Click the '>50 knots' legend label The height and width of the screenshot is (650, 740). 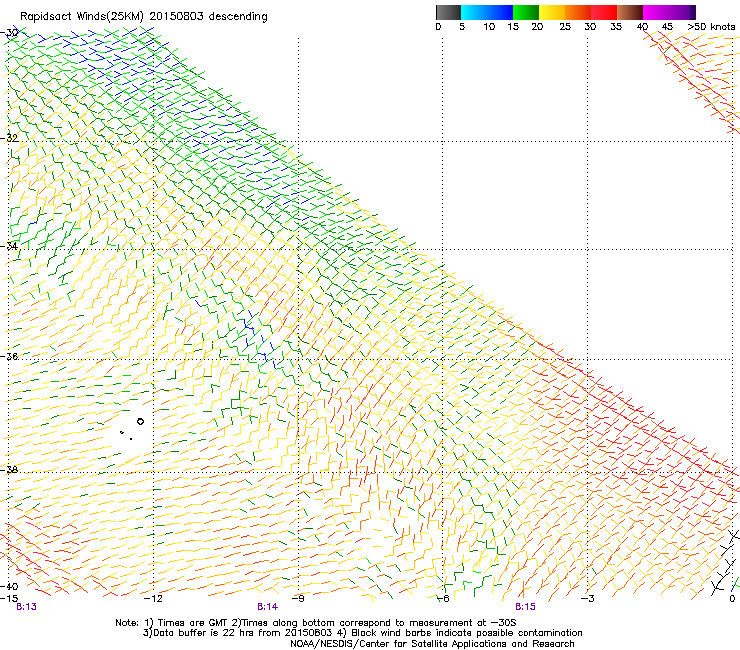(x=711, y=27)
